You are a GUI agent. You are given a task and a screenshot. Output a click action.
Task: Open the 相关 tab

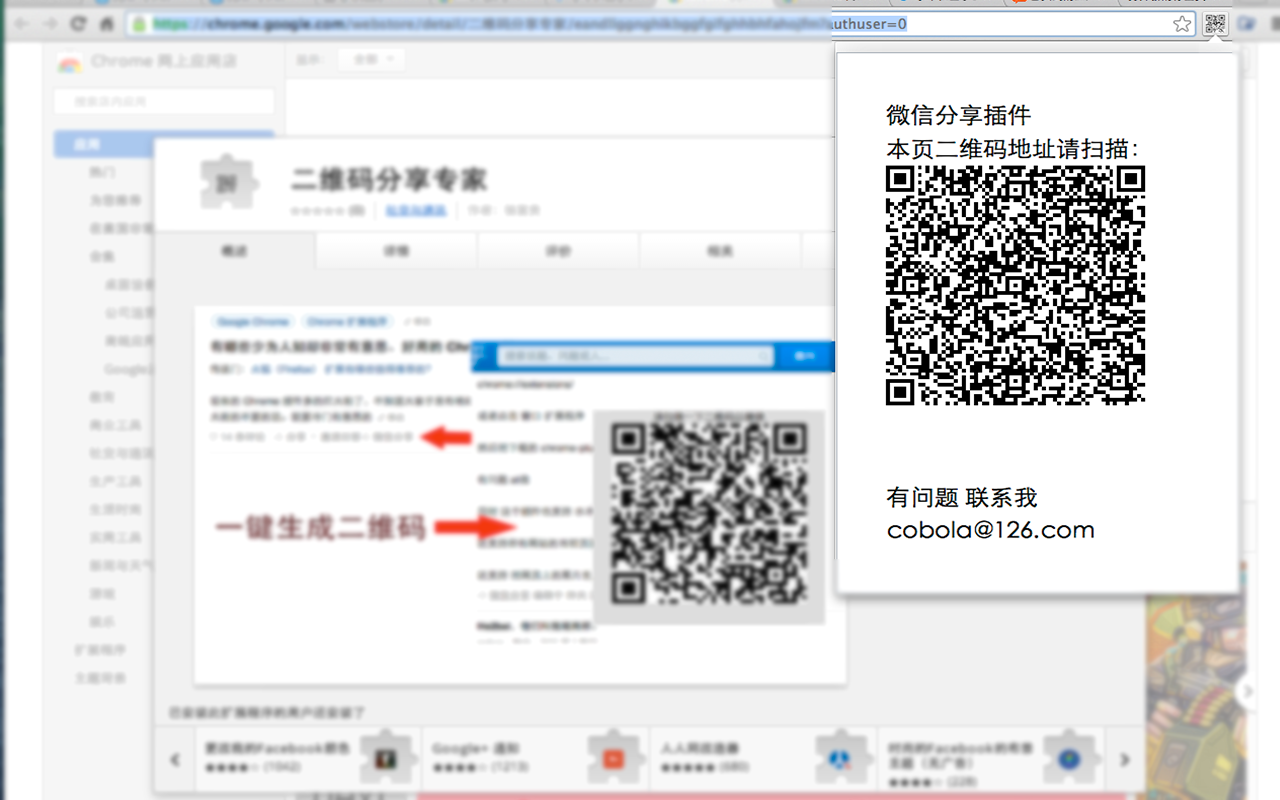point(720,251)
